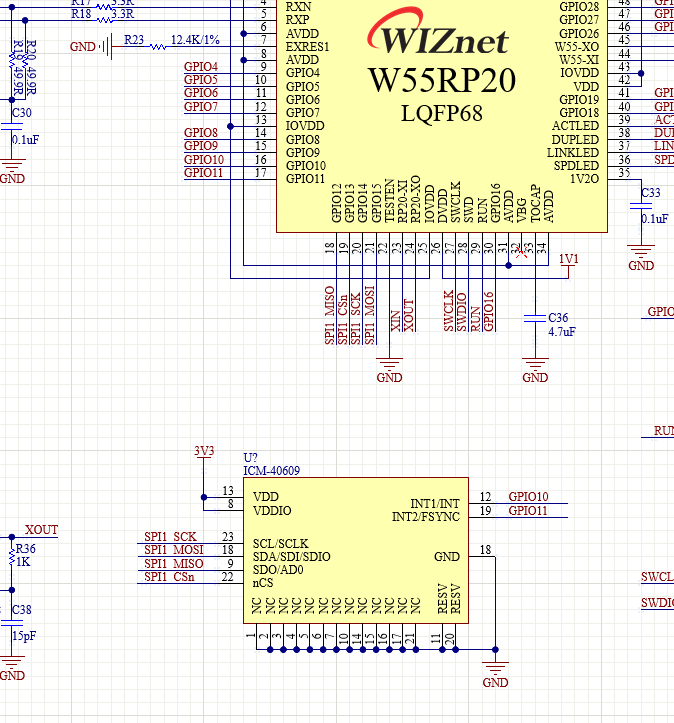The width and height of the screenshot is (674, 723).
Task: Click the LINKLED pin name
Action: (x=573, y=153)
